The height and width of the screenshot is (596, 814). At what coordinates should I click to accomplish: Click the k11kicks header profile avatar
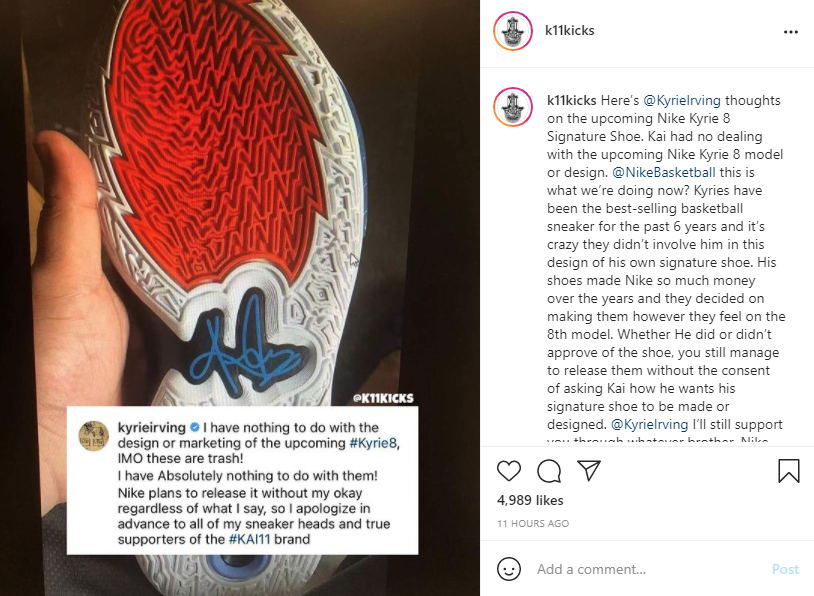click(x=512, y=31)
